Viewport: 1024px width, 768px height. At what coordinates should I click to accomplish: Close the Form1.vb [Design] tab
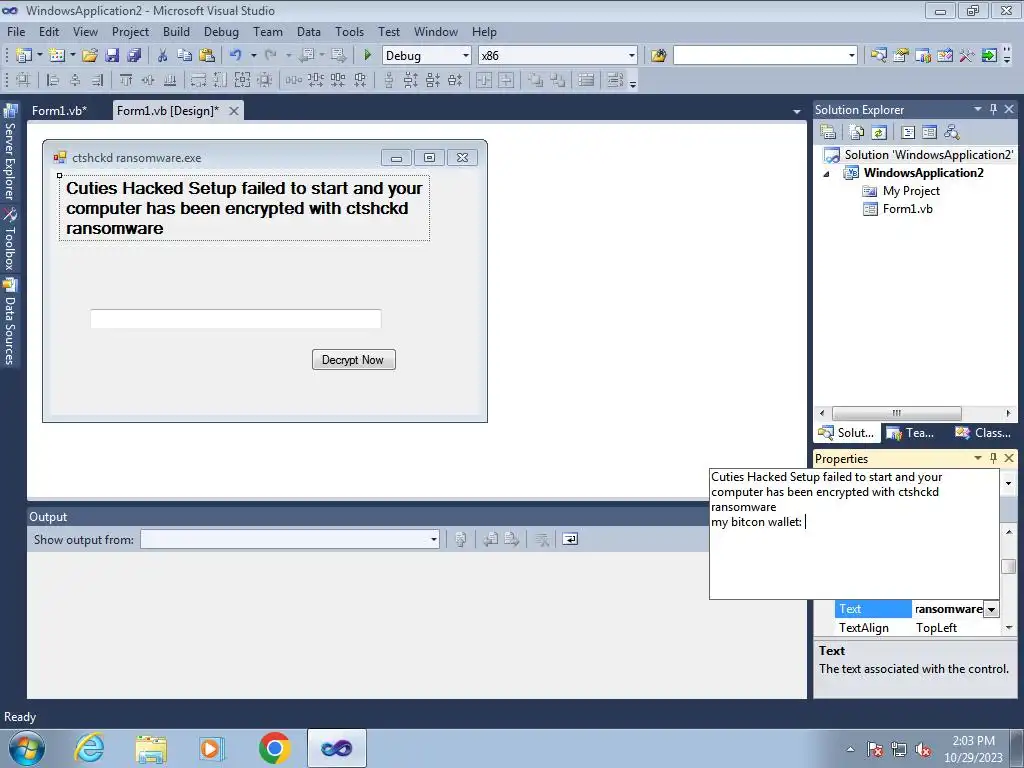click(x=233, y=111)
